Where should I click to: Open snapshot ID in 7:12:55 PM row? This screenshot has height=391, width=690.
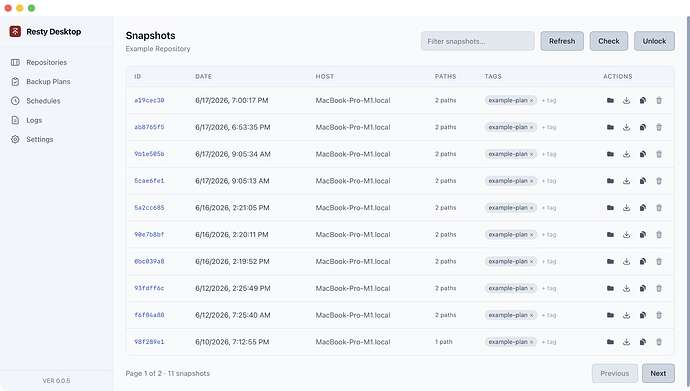click(149, 342)
